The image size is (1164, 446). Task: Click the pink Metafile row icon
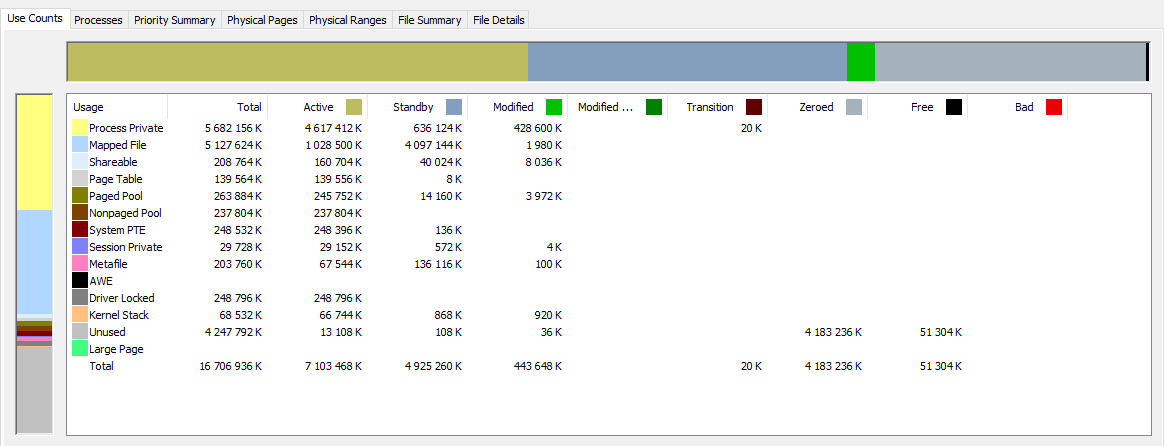coord(80,264)
